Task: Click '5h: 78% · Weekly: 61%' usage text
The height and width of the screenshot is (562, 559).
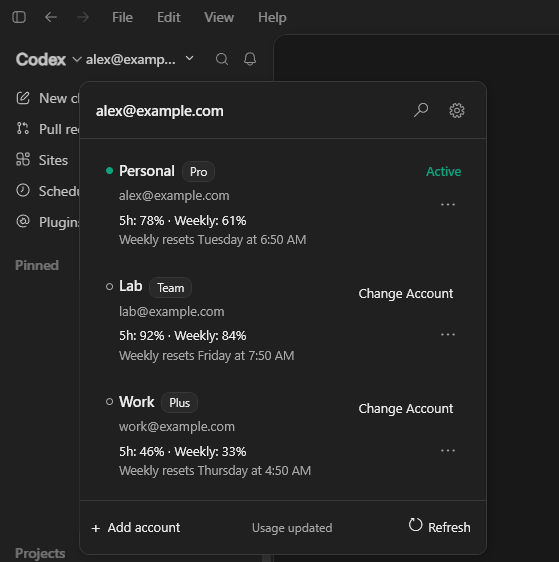Action: point(183,221)
